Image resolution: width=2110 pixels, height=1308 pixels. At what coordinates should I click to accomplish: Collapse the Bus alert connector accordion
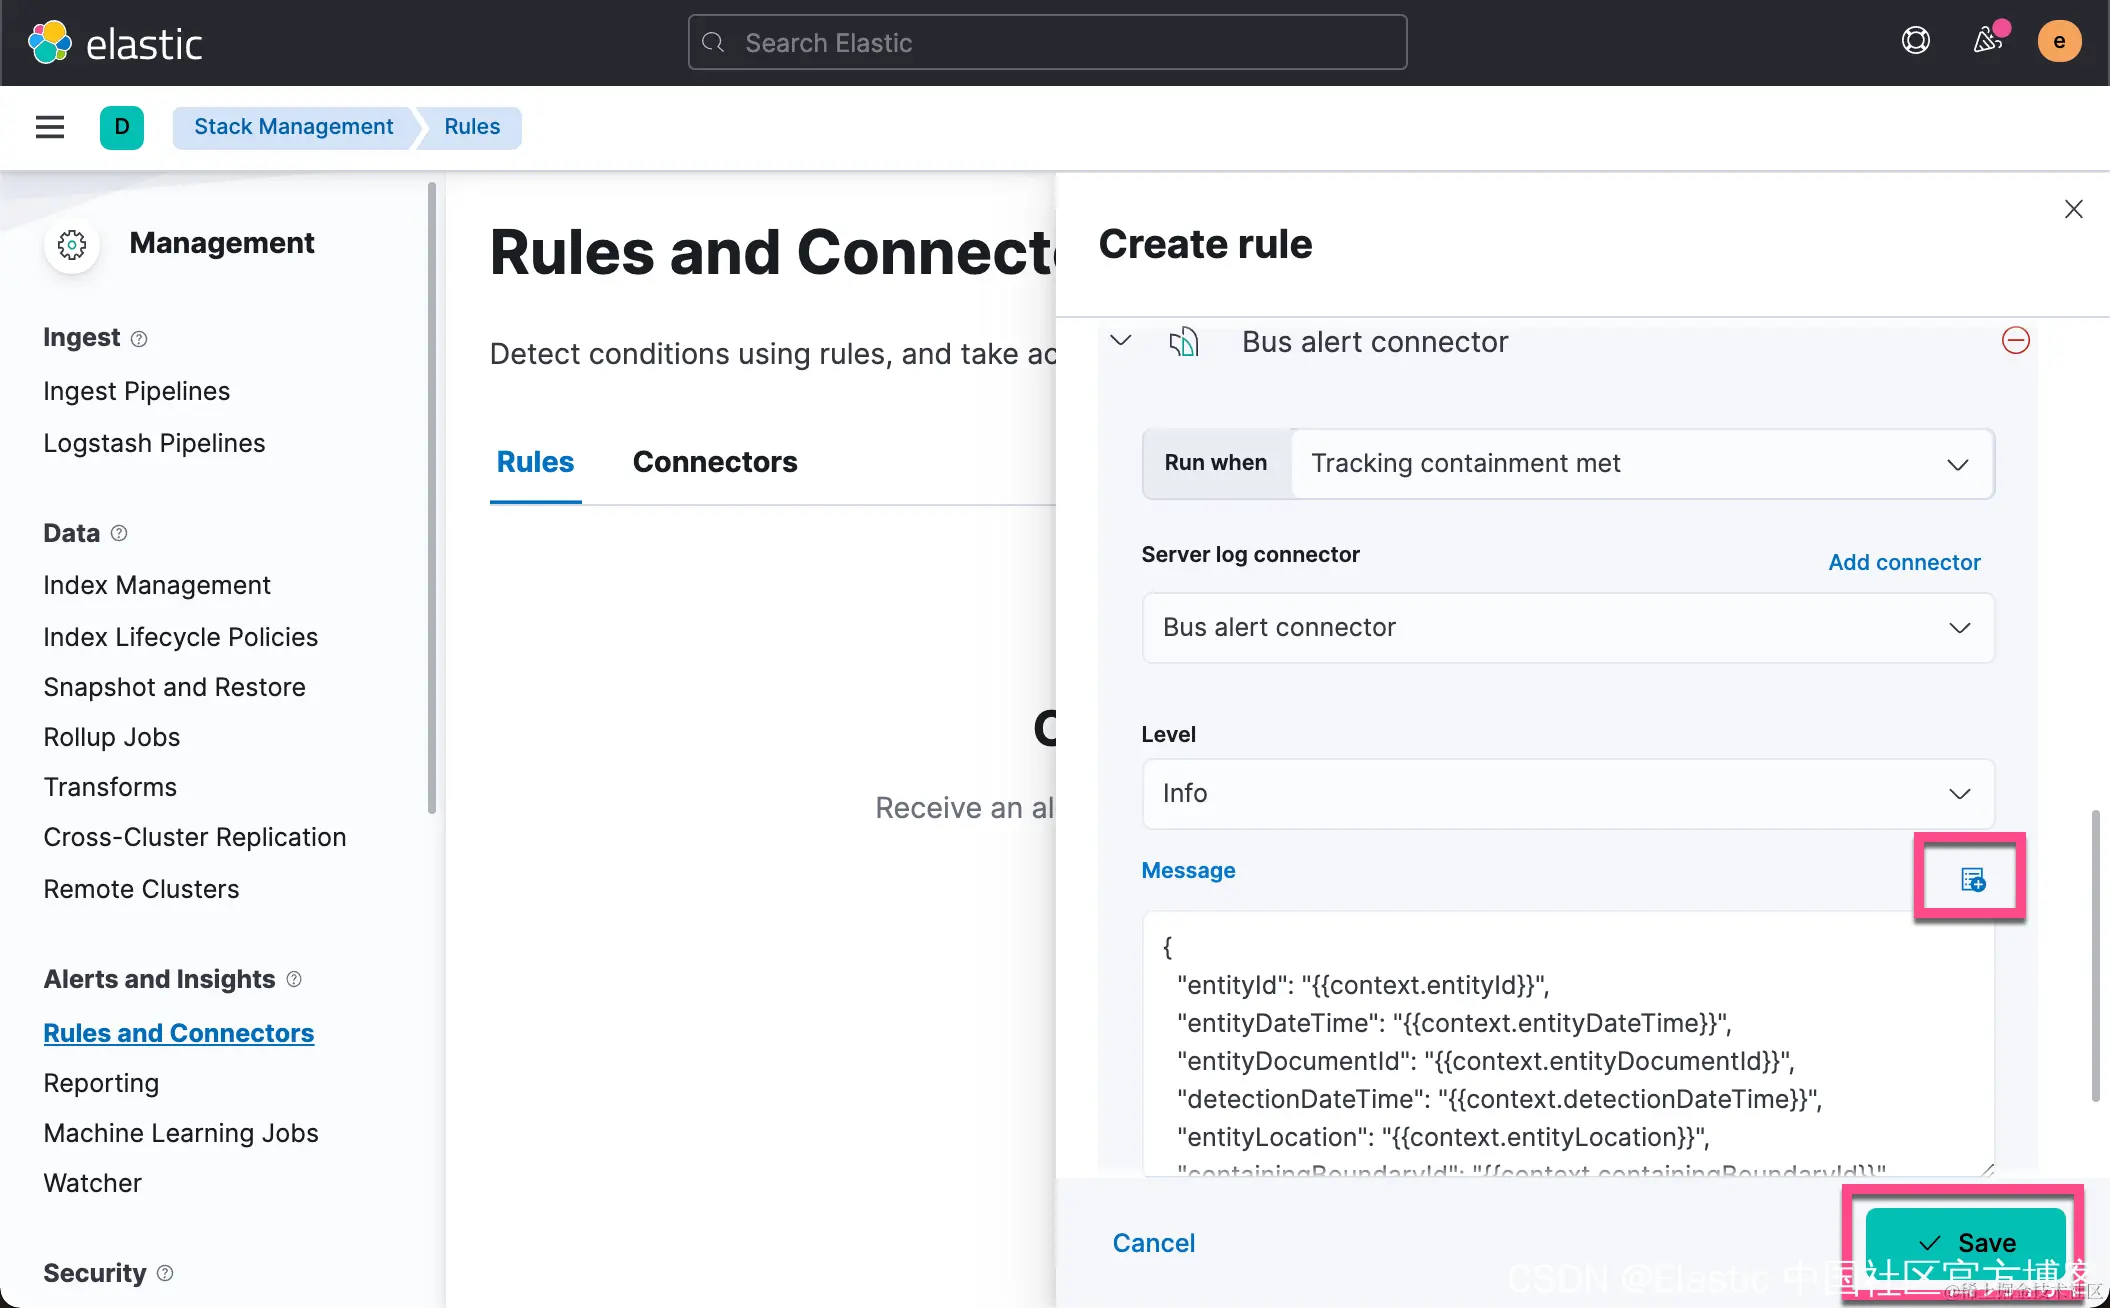pyautogui.click(x=1121, y=341)
